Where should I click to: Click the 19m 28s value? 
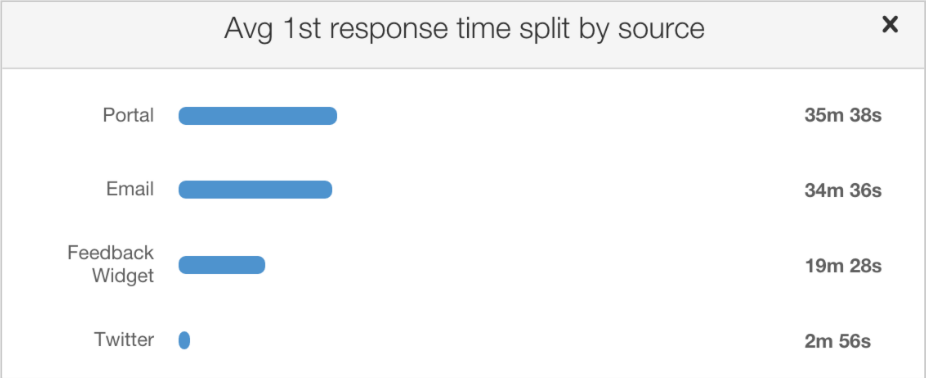(x=843, y=266)
